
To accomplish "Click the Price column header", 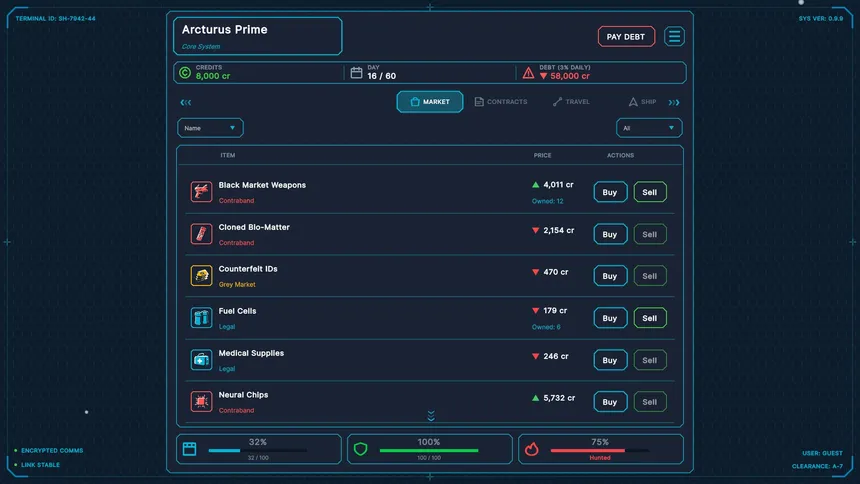I will (542, 155).
